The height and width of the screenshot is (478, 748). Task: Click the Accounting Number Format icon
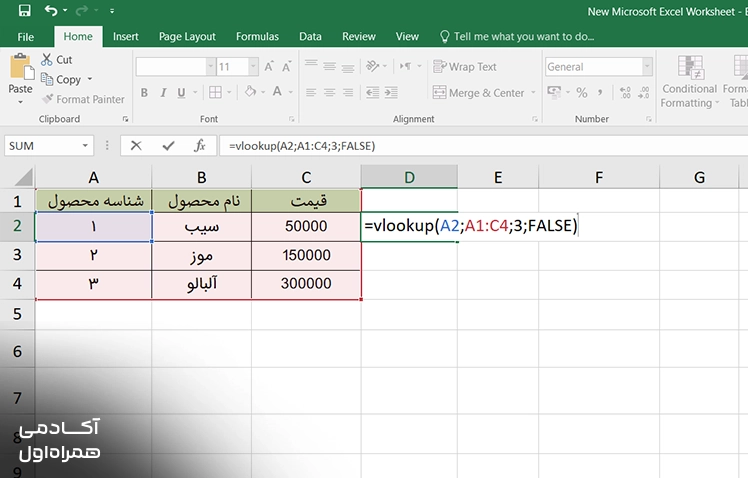click(x=554, y=92)
